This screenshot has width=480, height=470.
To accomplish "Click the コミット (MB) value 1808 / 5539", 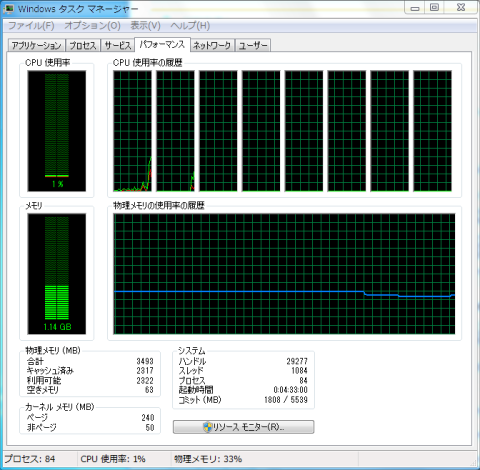I will tap(286, 400).
